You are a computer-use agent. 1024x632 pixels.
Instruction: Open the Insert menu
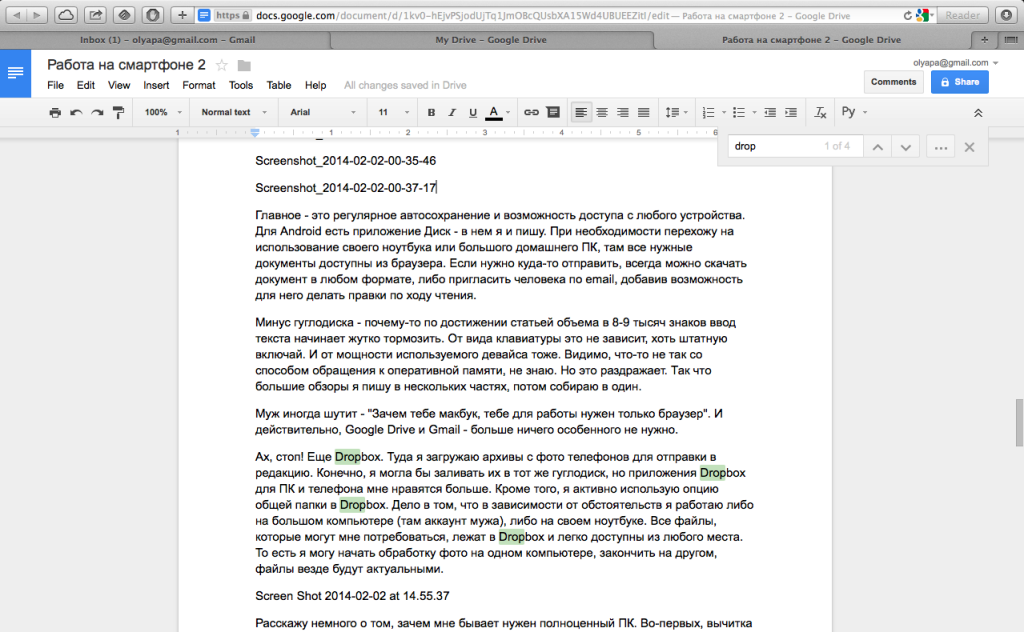[x=156, y=85]
